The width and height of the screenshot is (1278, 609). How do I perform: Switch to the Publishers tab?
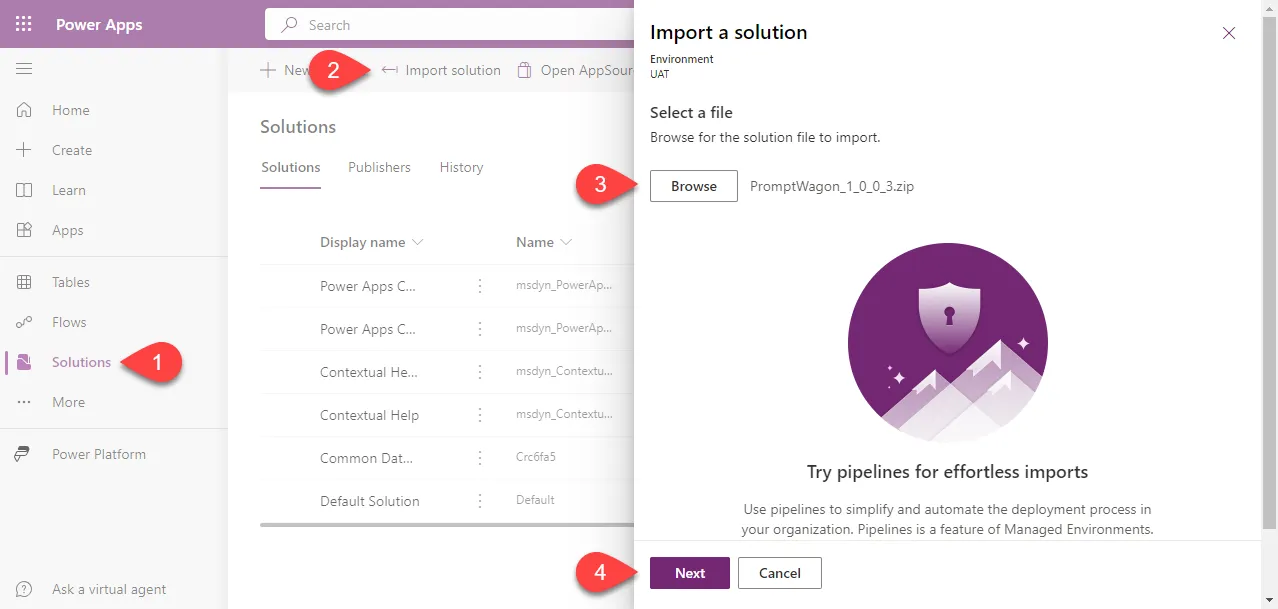pyautogui.click(x=379, y=167)
